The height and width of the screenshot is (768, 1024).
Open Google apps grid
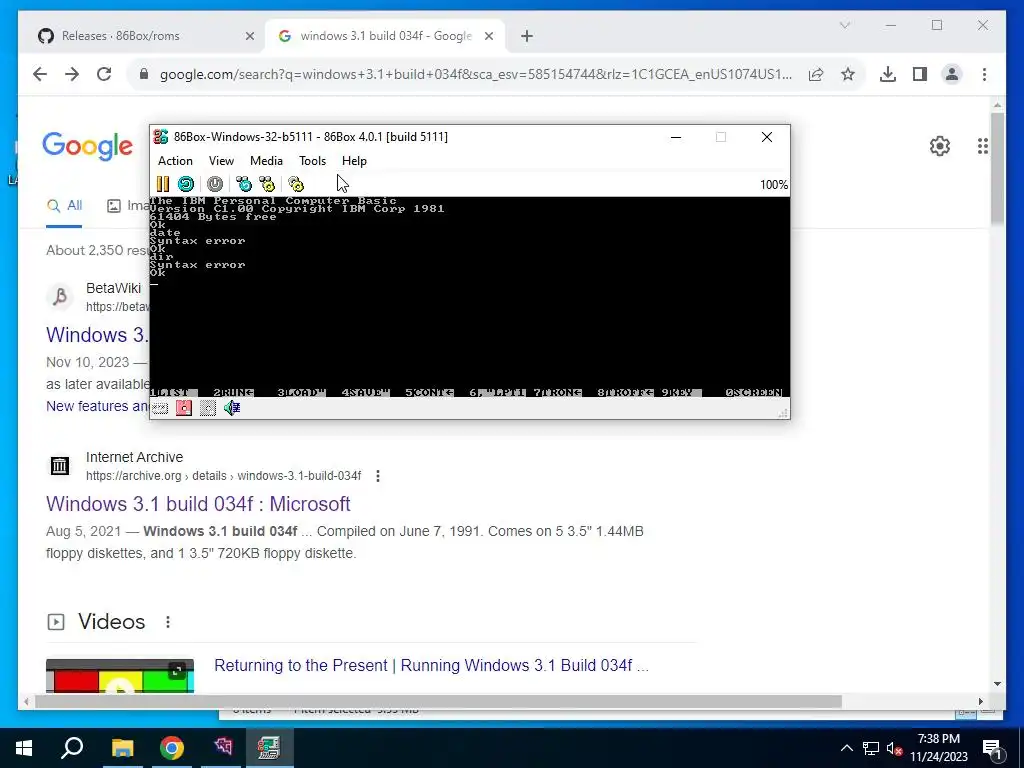[x=983, y=146]
